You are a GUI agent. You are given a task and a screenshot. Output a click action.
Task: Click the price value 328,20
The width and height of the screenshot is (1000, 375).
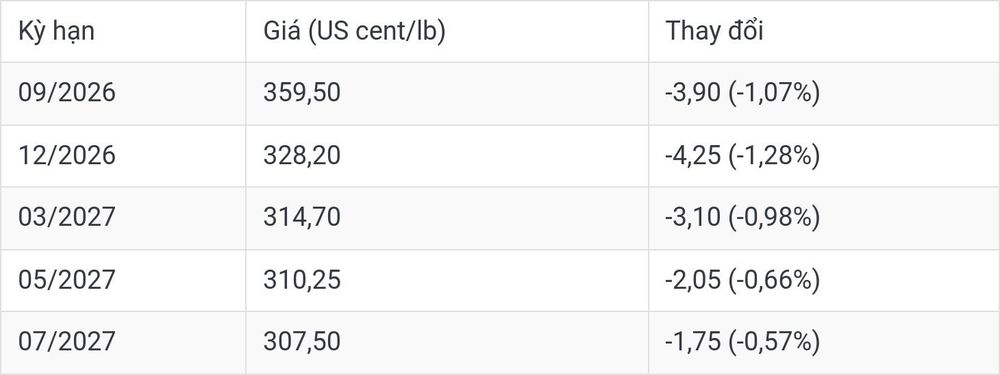click(x=302, y=156)
